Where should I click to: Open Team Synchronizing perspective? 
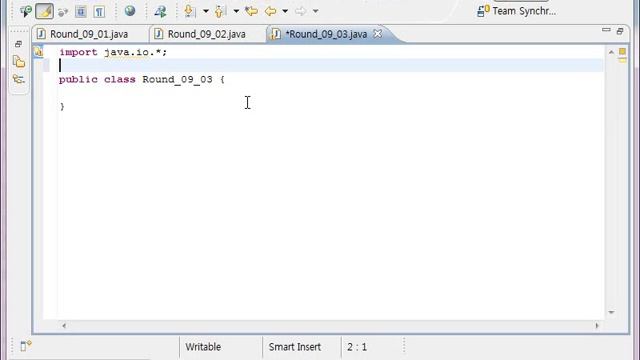point(516,11)
